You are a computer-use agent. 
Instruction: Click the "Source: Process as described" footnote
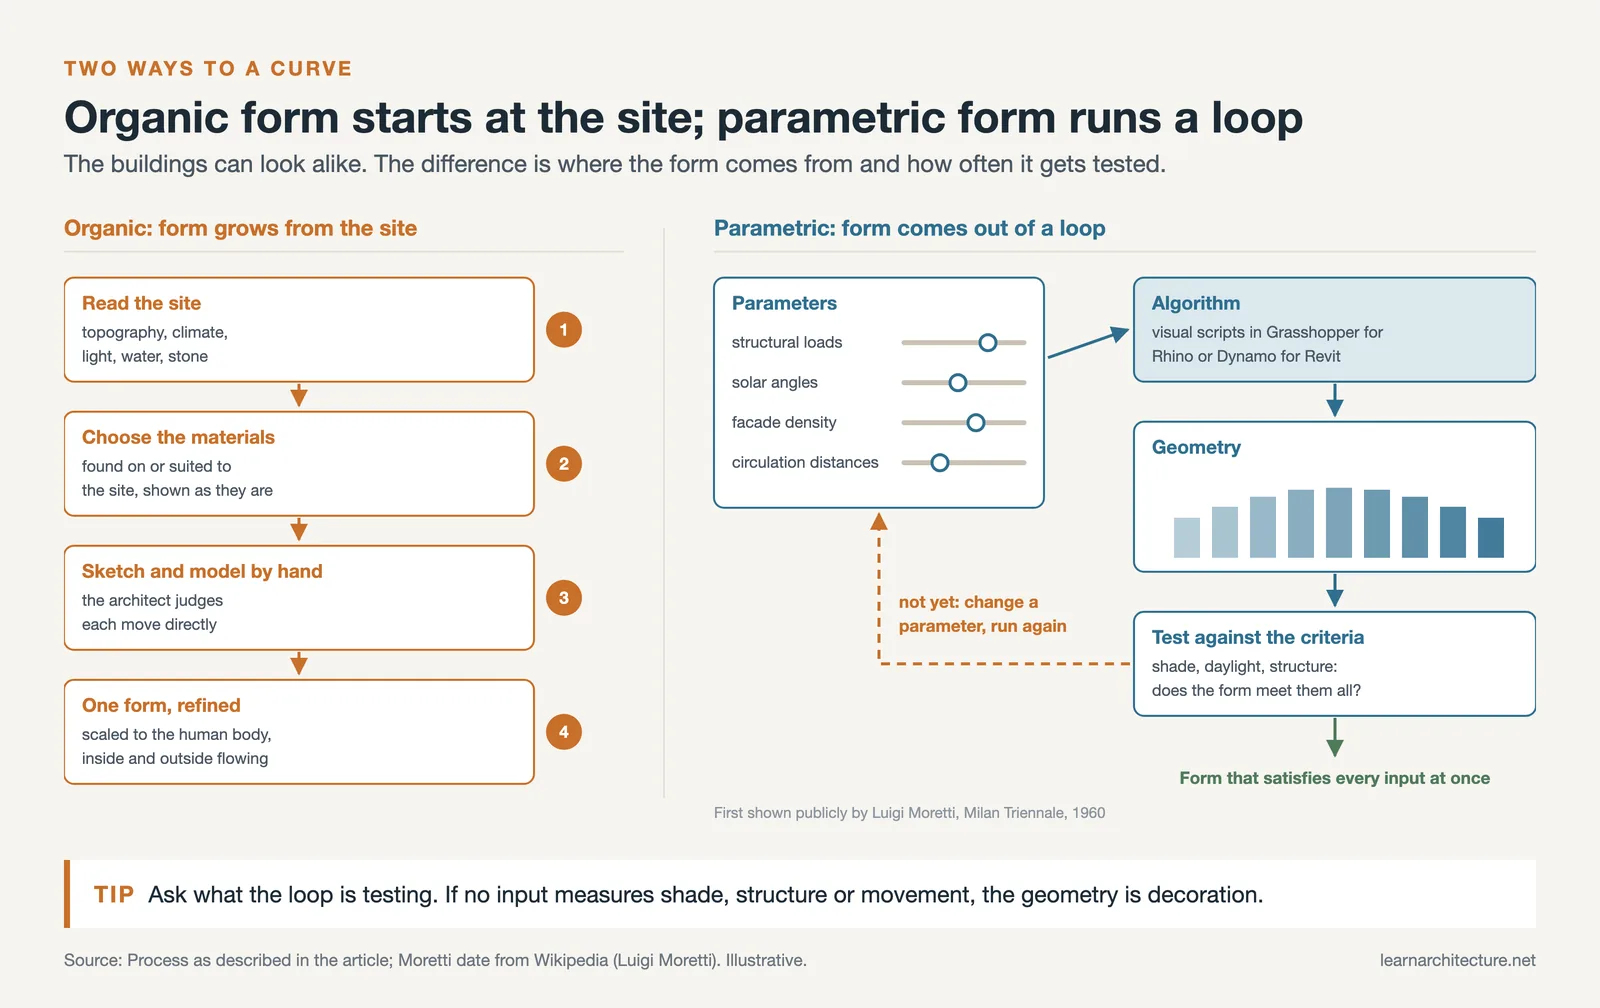point(435,960)
